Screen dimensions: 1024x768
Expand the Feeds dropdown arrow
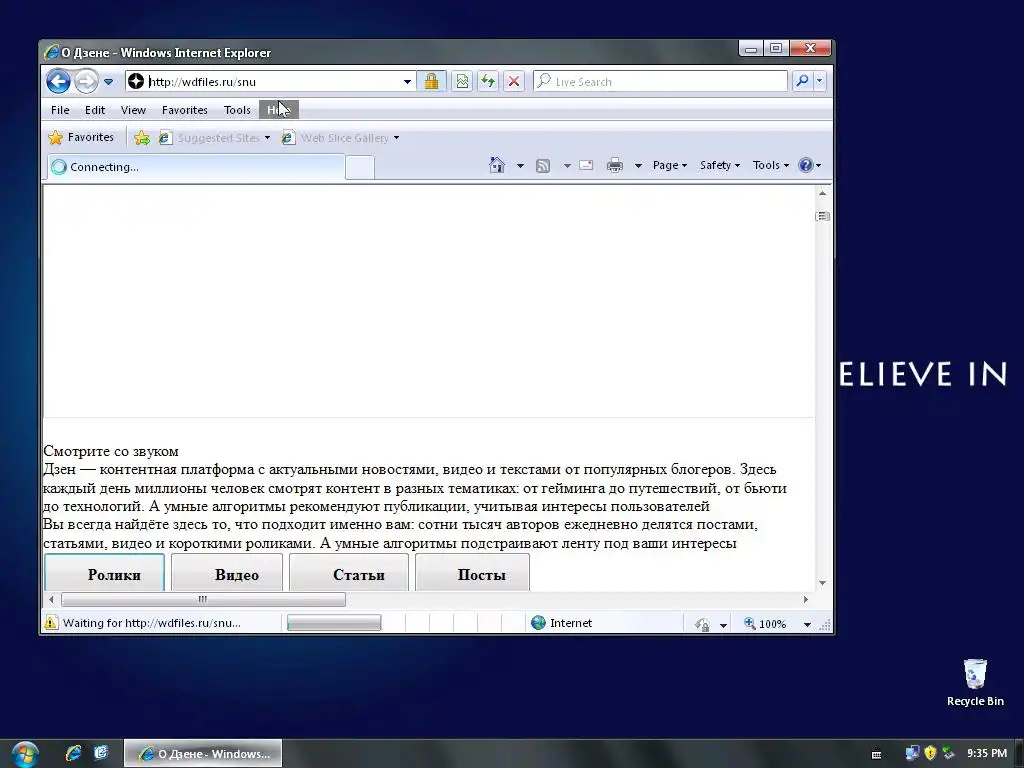[567, 166]
